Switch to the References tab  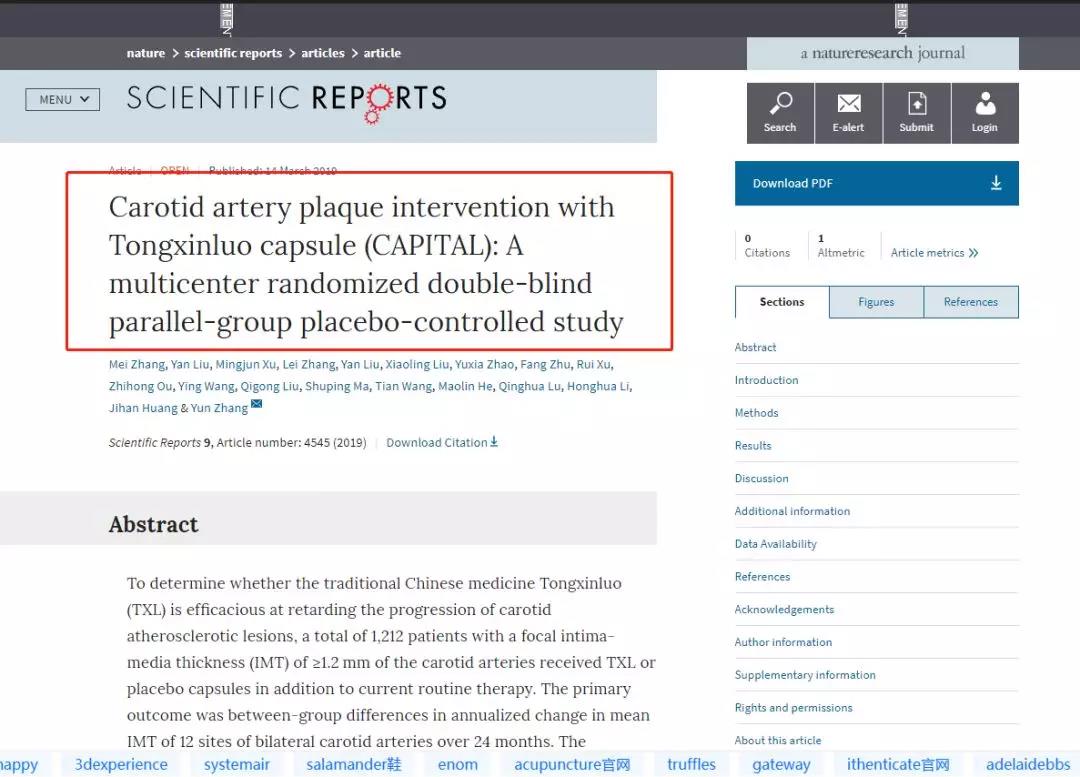[970, 302]
